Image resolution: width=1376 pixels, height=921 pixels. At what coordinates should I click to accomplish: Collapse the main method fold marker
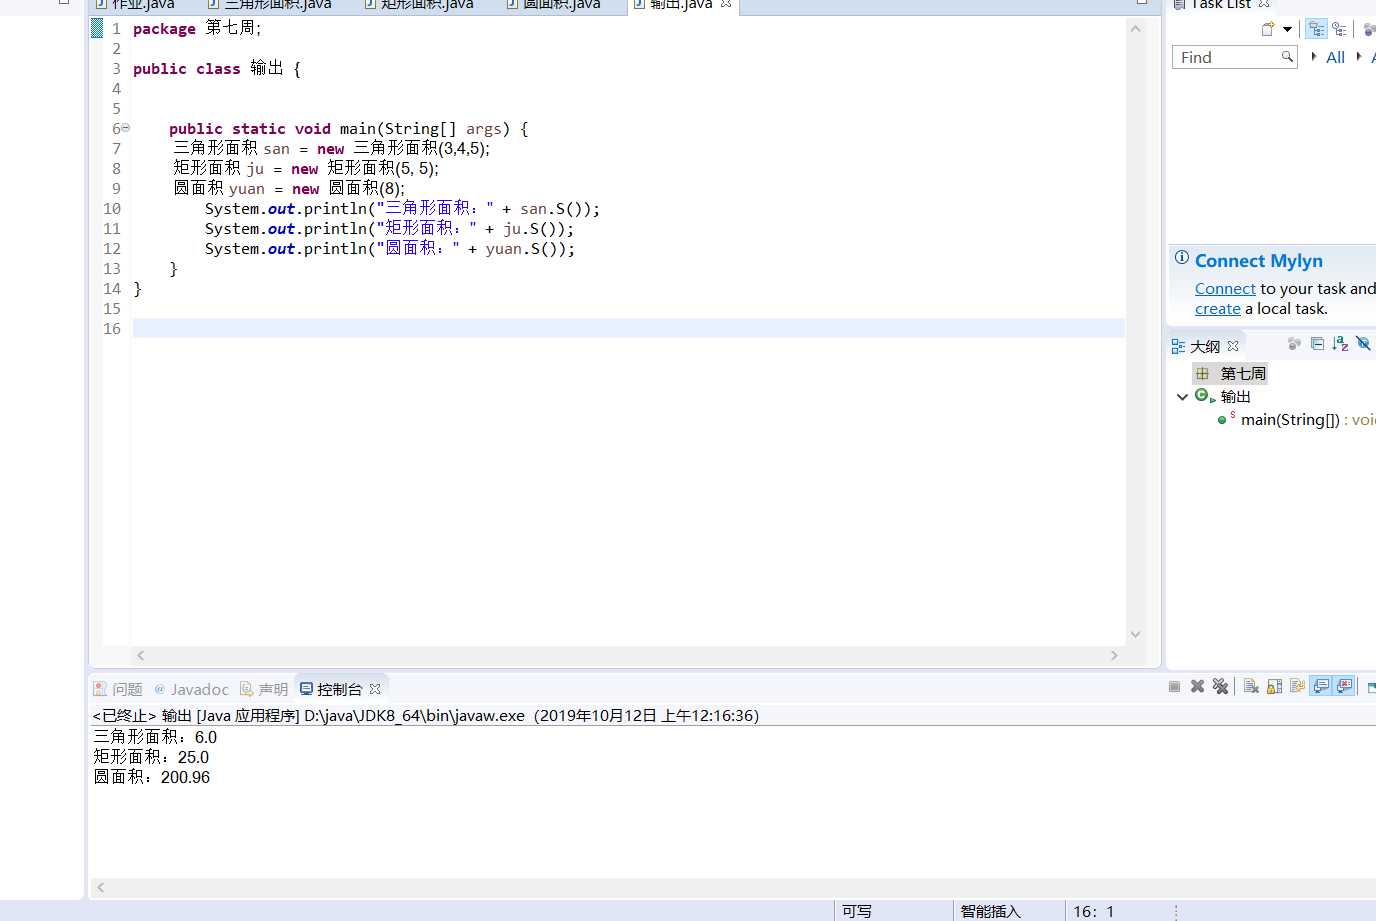coord(125,128)
